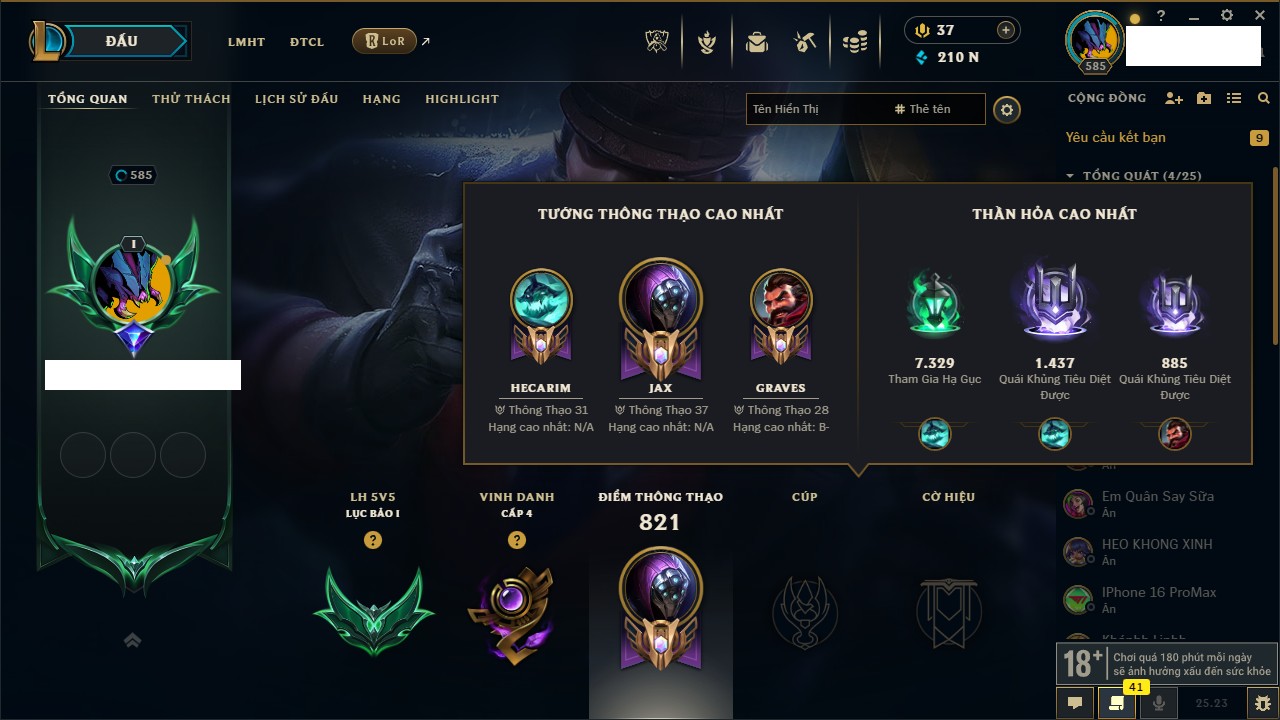Click the Tên Hiển Thị search field
Viewport: 1280px width, 720px height.
coord(817,109)
